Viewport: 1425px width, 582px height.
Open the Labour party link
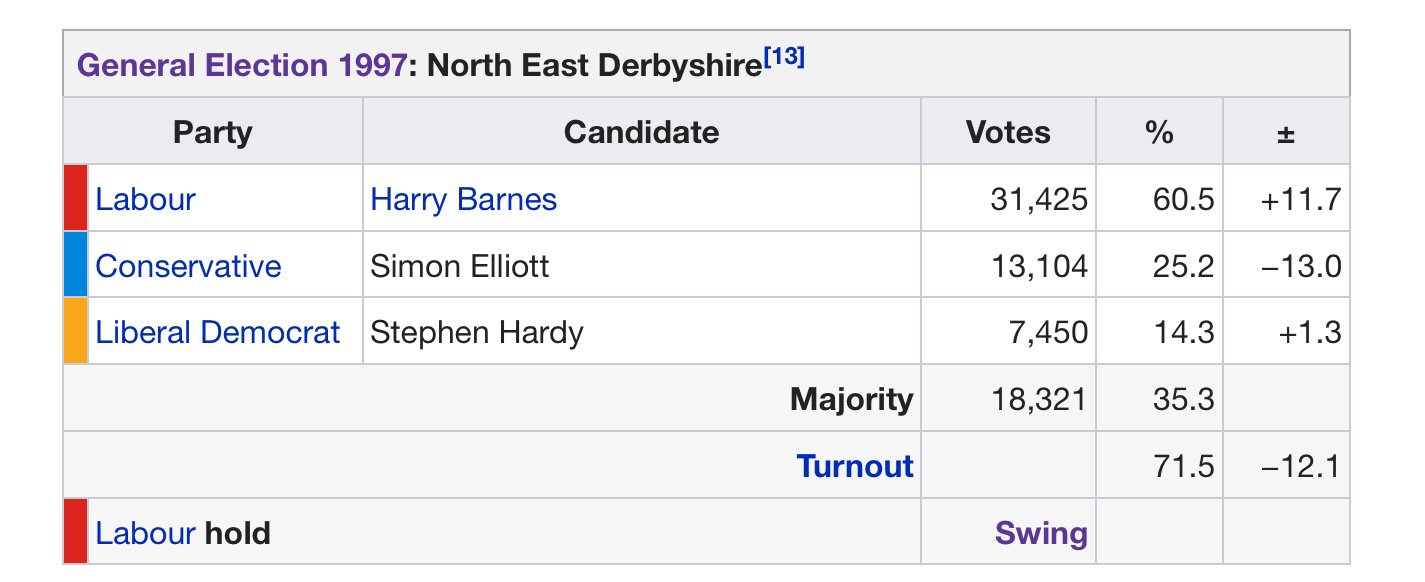click(145, 199)
